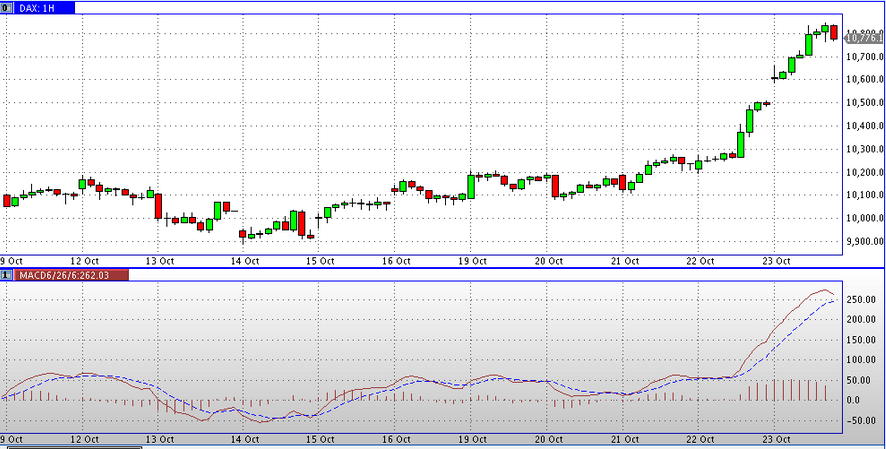
Task: Click the gray current price tag 10,776.1
Action: click(x=863, y=36)
